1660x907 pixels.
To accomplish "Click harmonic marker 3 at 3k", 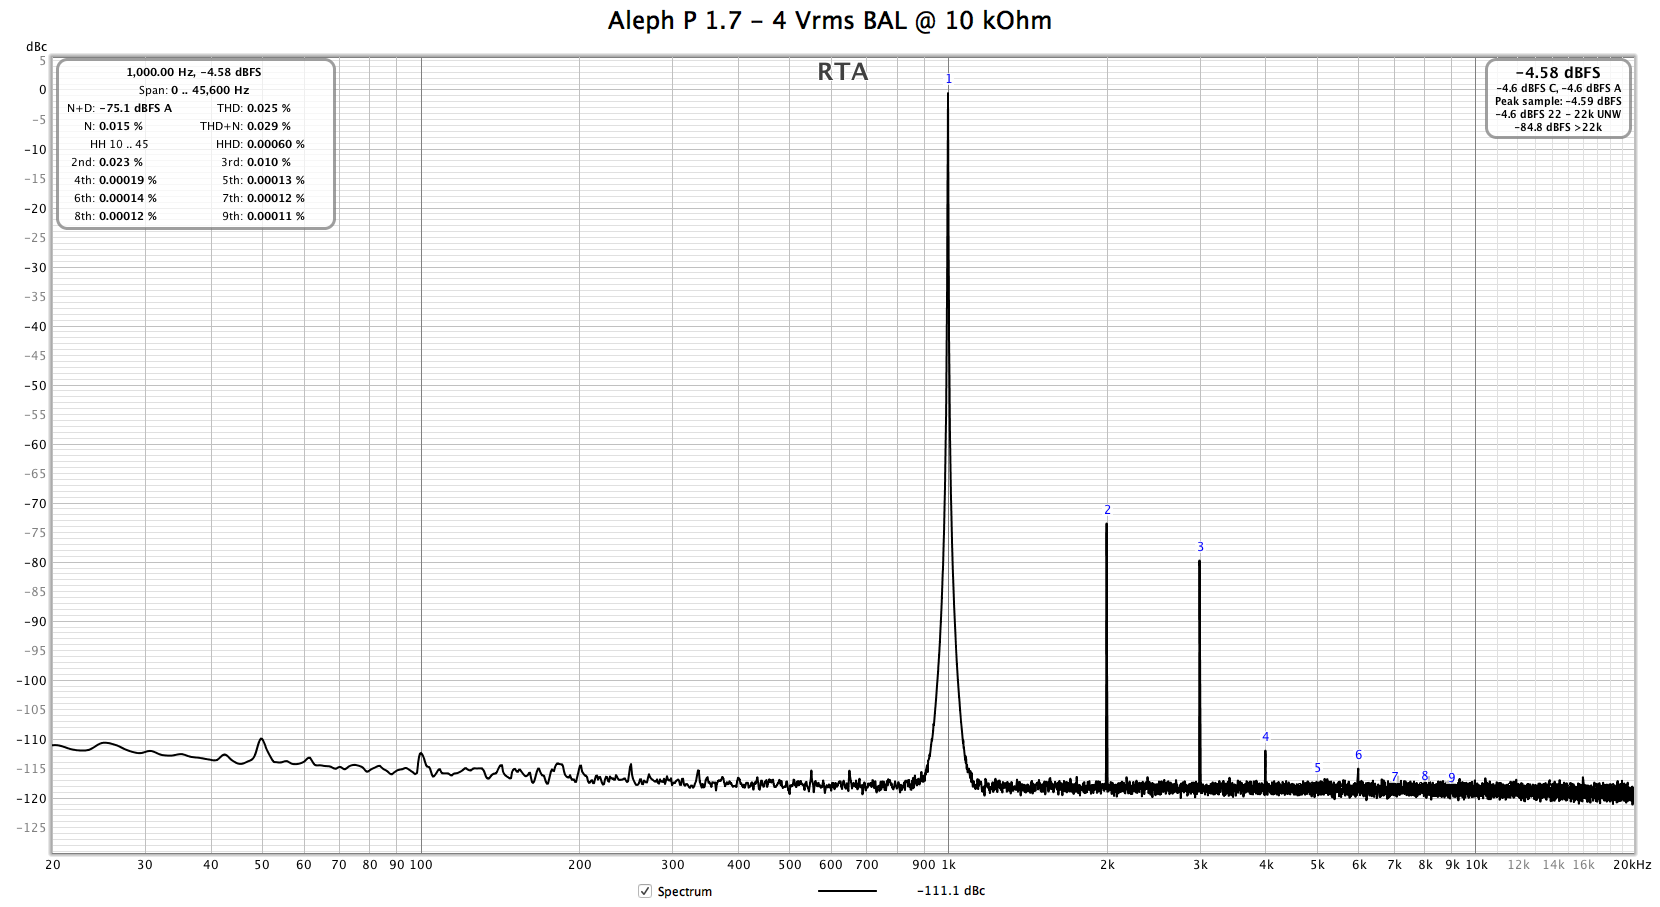I will click(1200, 547).
